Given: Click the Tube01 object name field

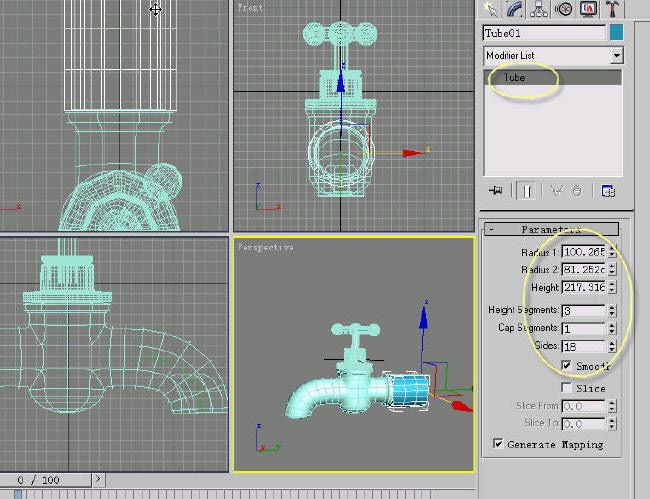Looking at the screenshot, I should pos(544,33).
